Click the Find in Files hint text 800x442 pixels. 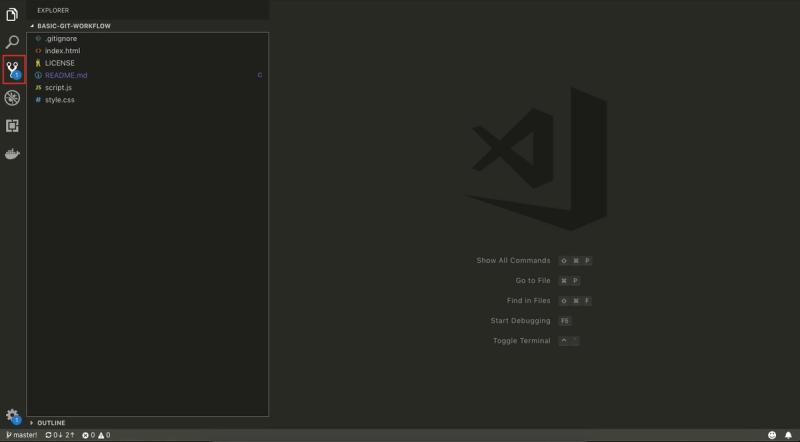[x=529, y=301]
